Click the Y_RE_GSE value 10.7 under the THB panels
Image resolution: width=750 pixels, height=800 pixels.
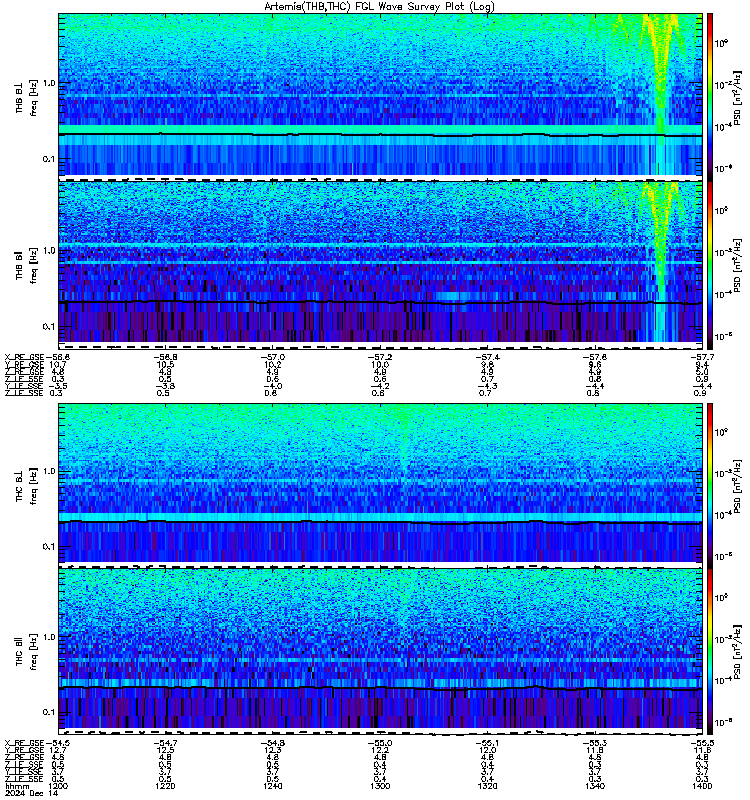click(x=58, y=365)
